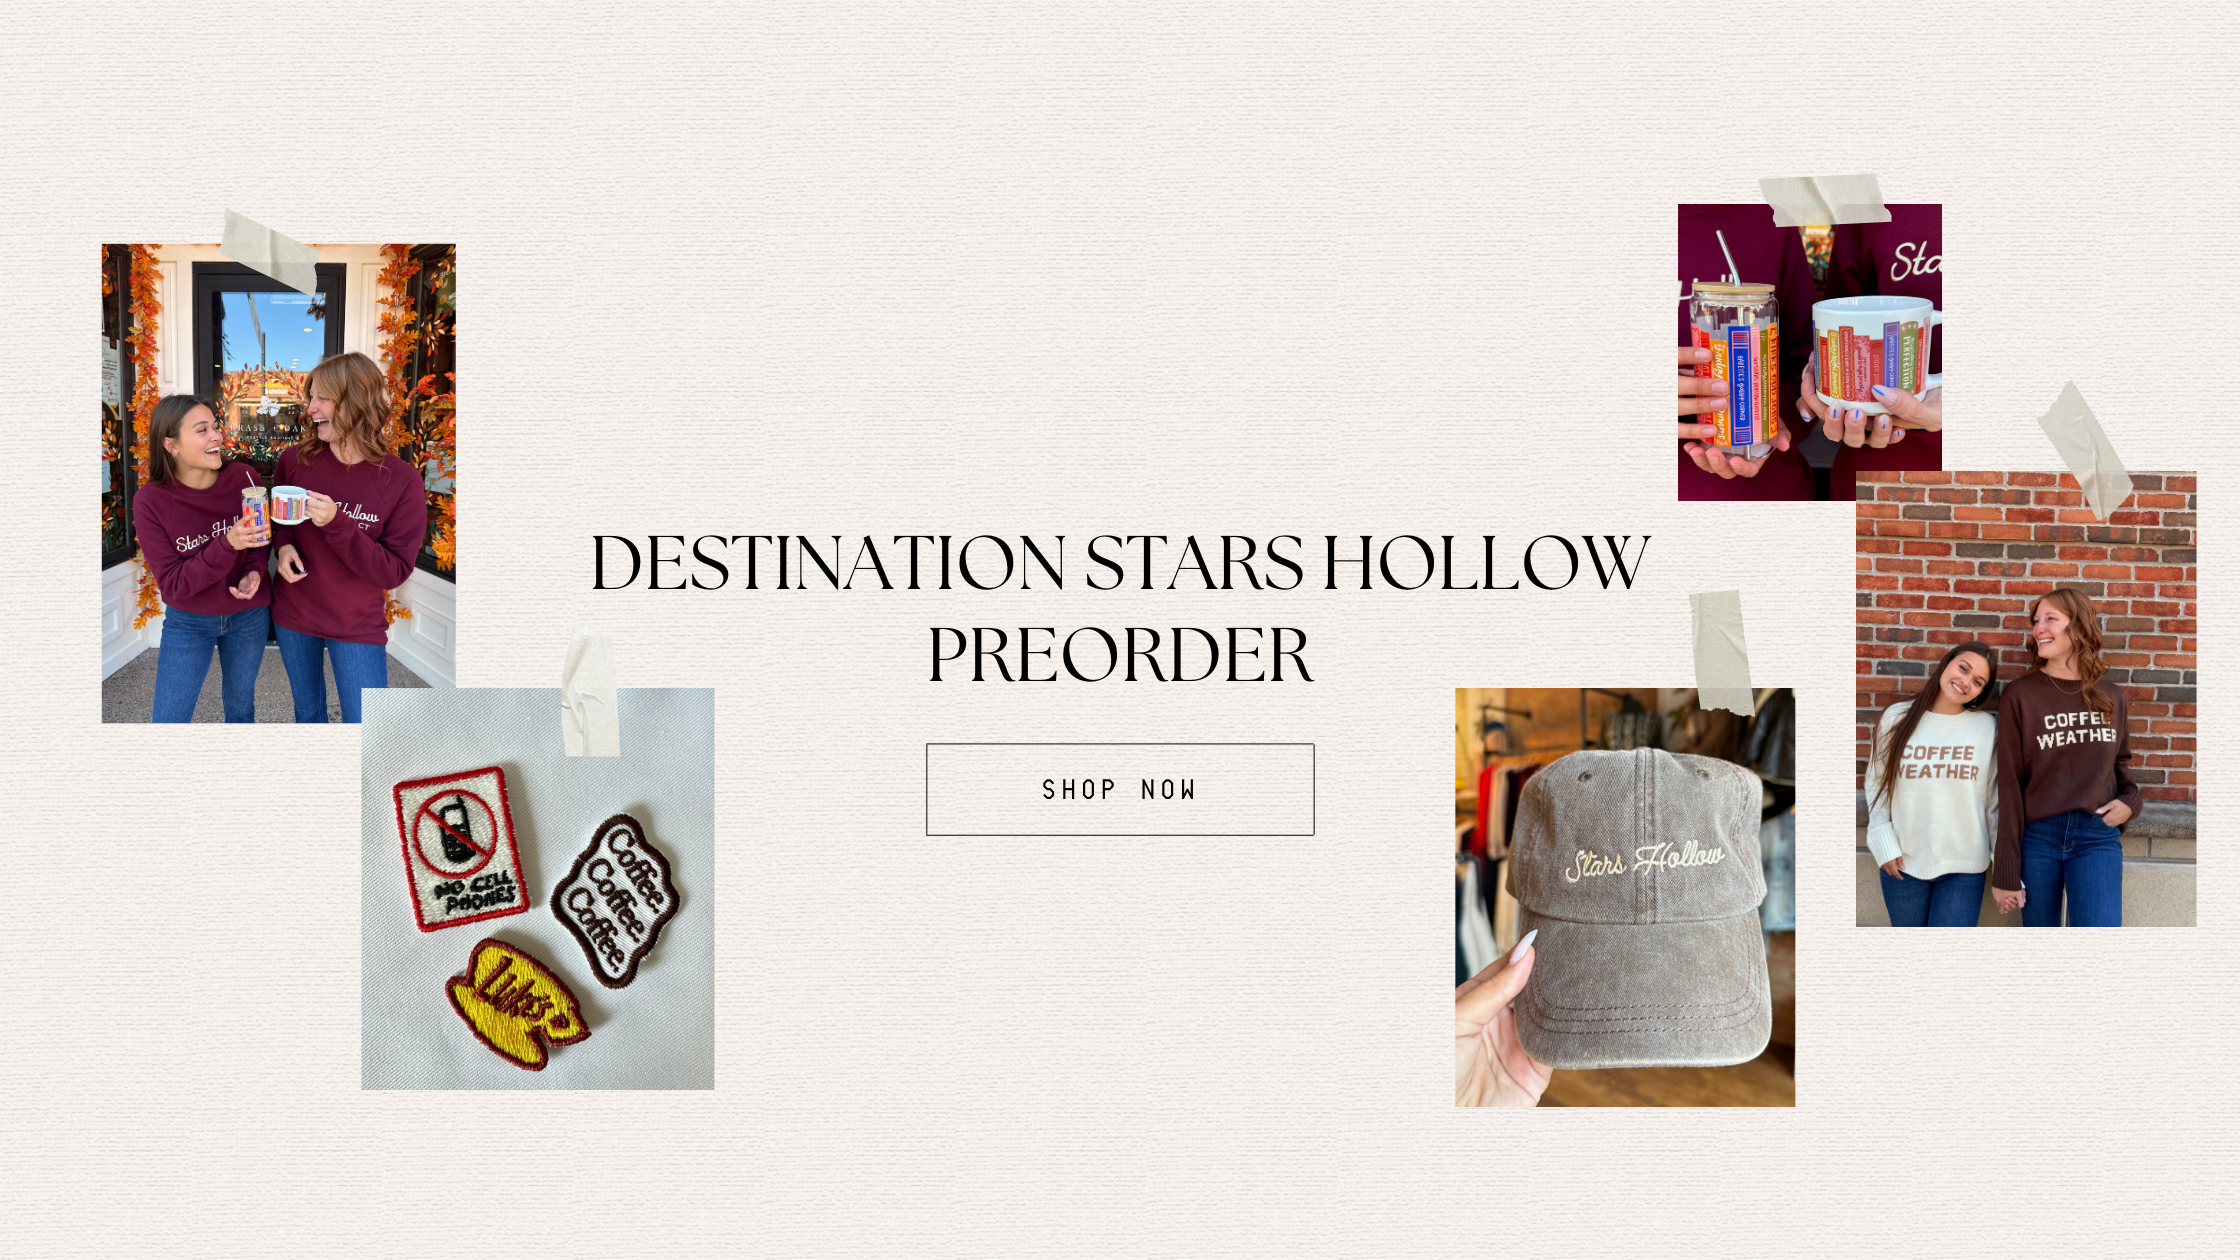Open the book-spine mugs photo
Image resolution: width=2240 pixels, height=1260 pixels.
[x=1810, y=352]
